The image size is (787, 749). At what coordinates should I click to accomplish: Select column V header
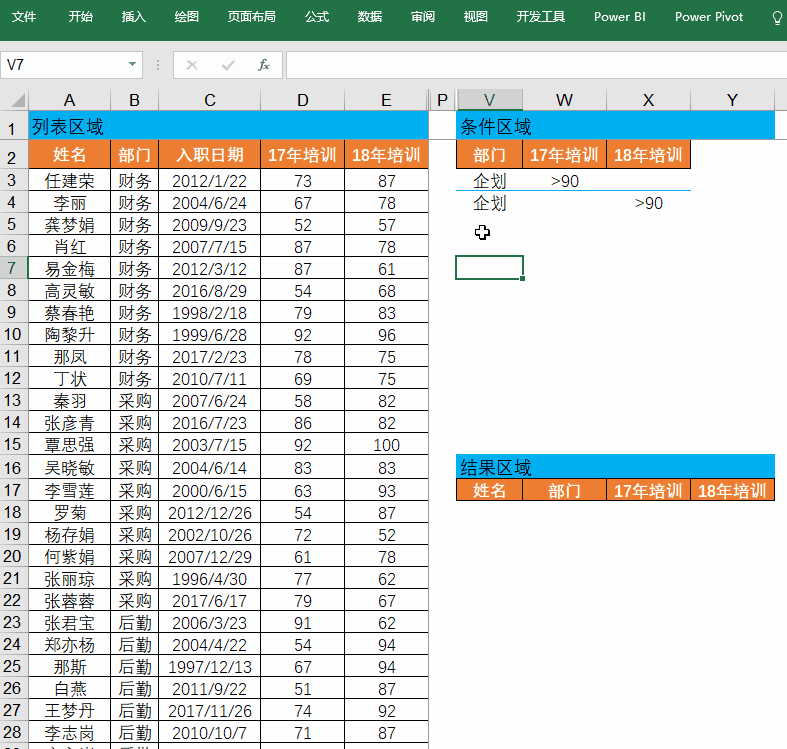pos(490,100)
